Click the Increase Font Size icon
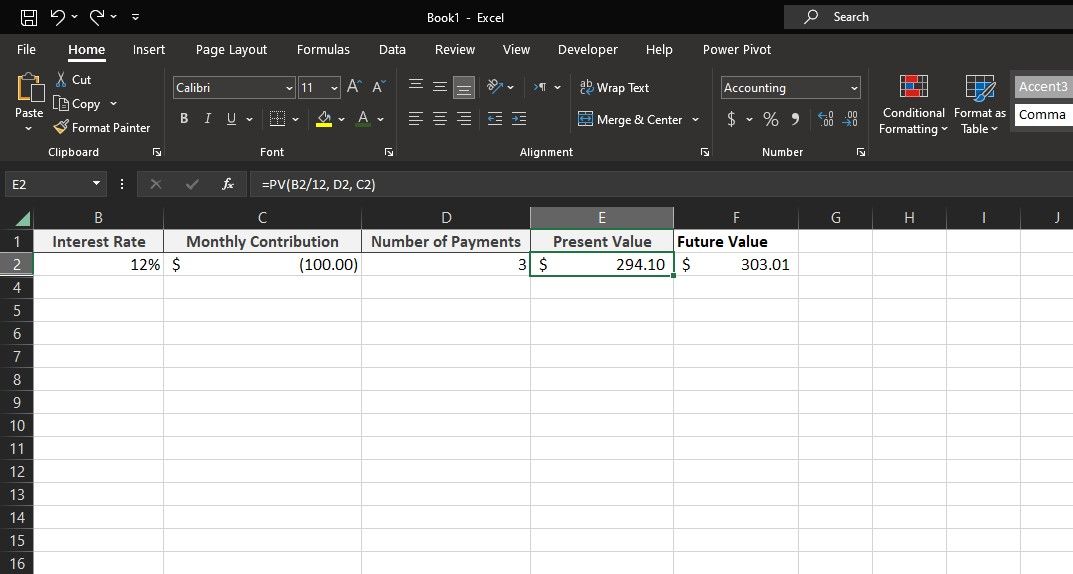This screenshot has height=574, width=1073. 355,88
